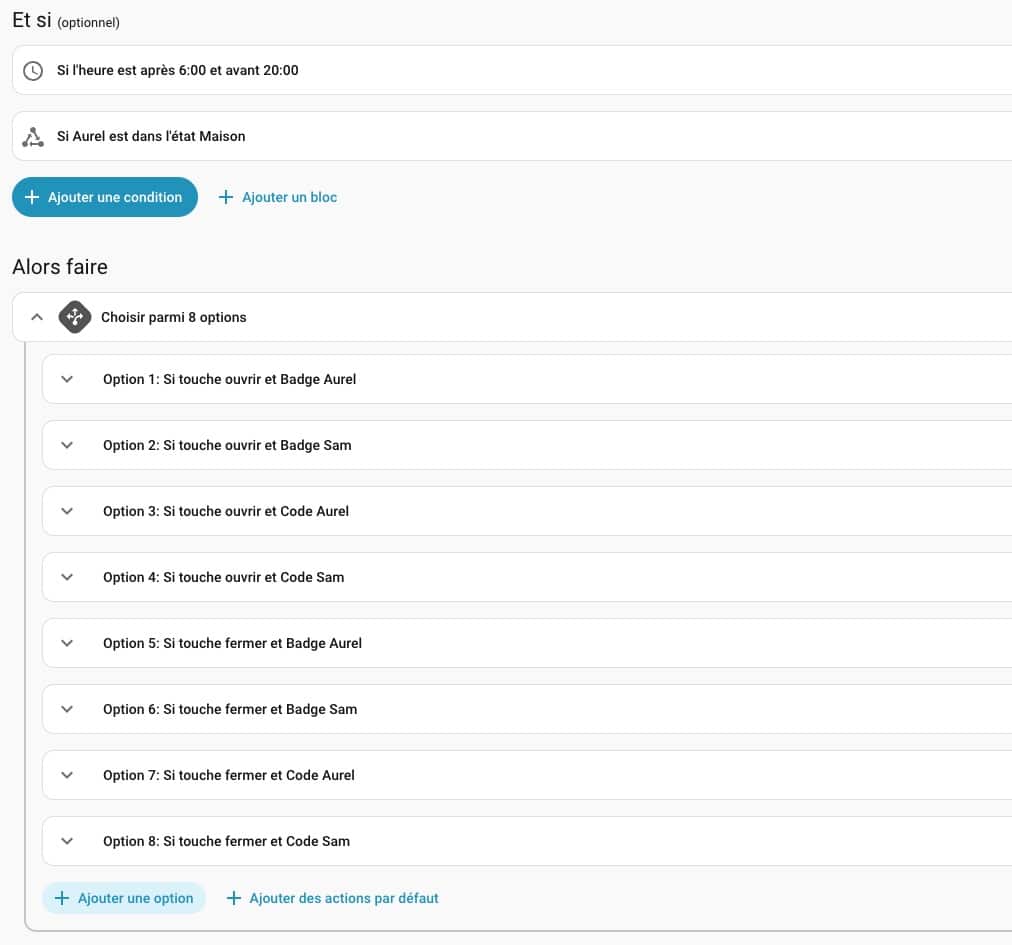Collapse the Choisir parmi 8 options block
Screen dimensions: 1012x945
[x=37, y=317]
